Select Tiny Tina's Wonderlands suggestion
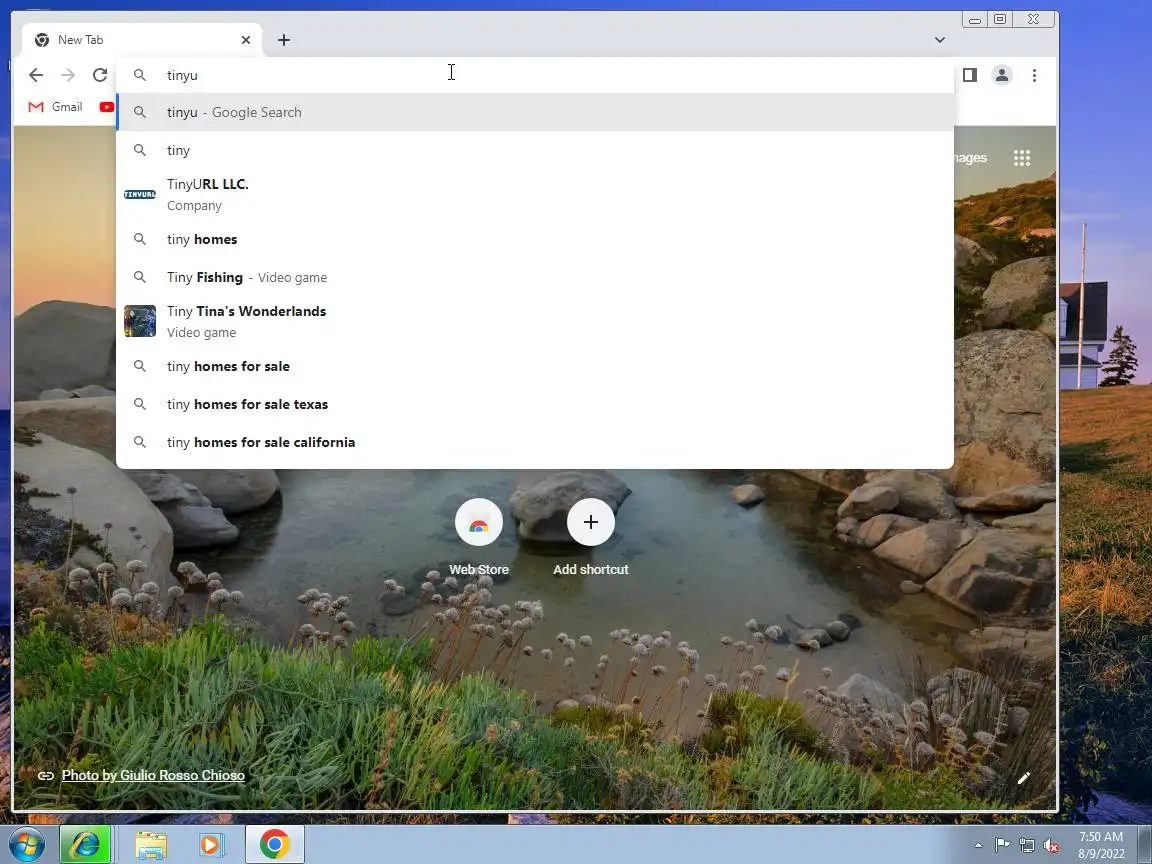Image resolution: width=1152 pixels, height=864 pixels. point(535,321)
